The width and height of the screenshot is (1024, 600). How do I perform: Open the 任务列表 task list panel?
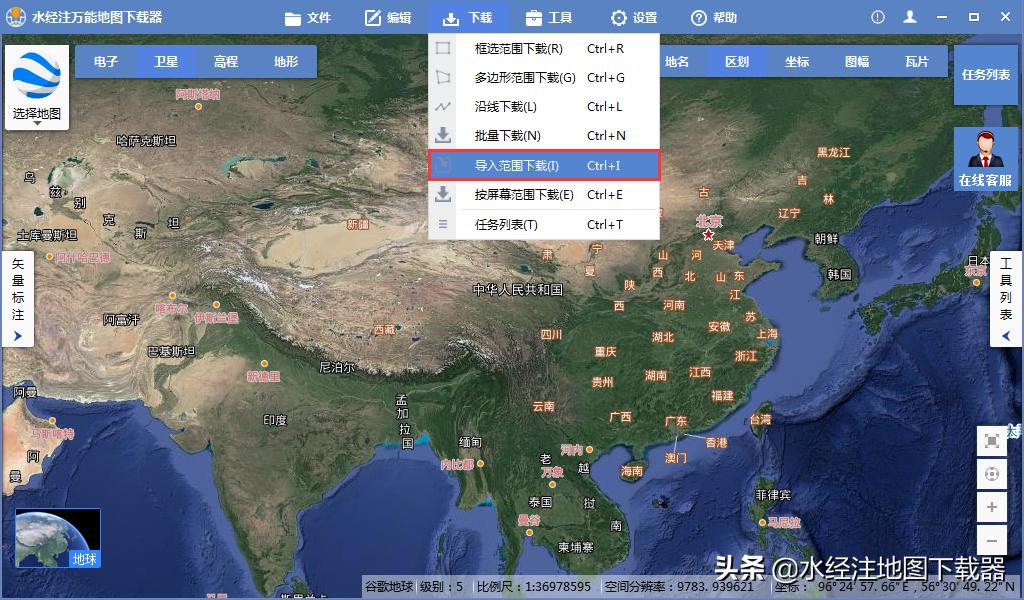[x=985, y=73]
